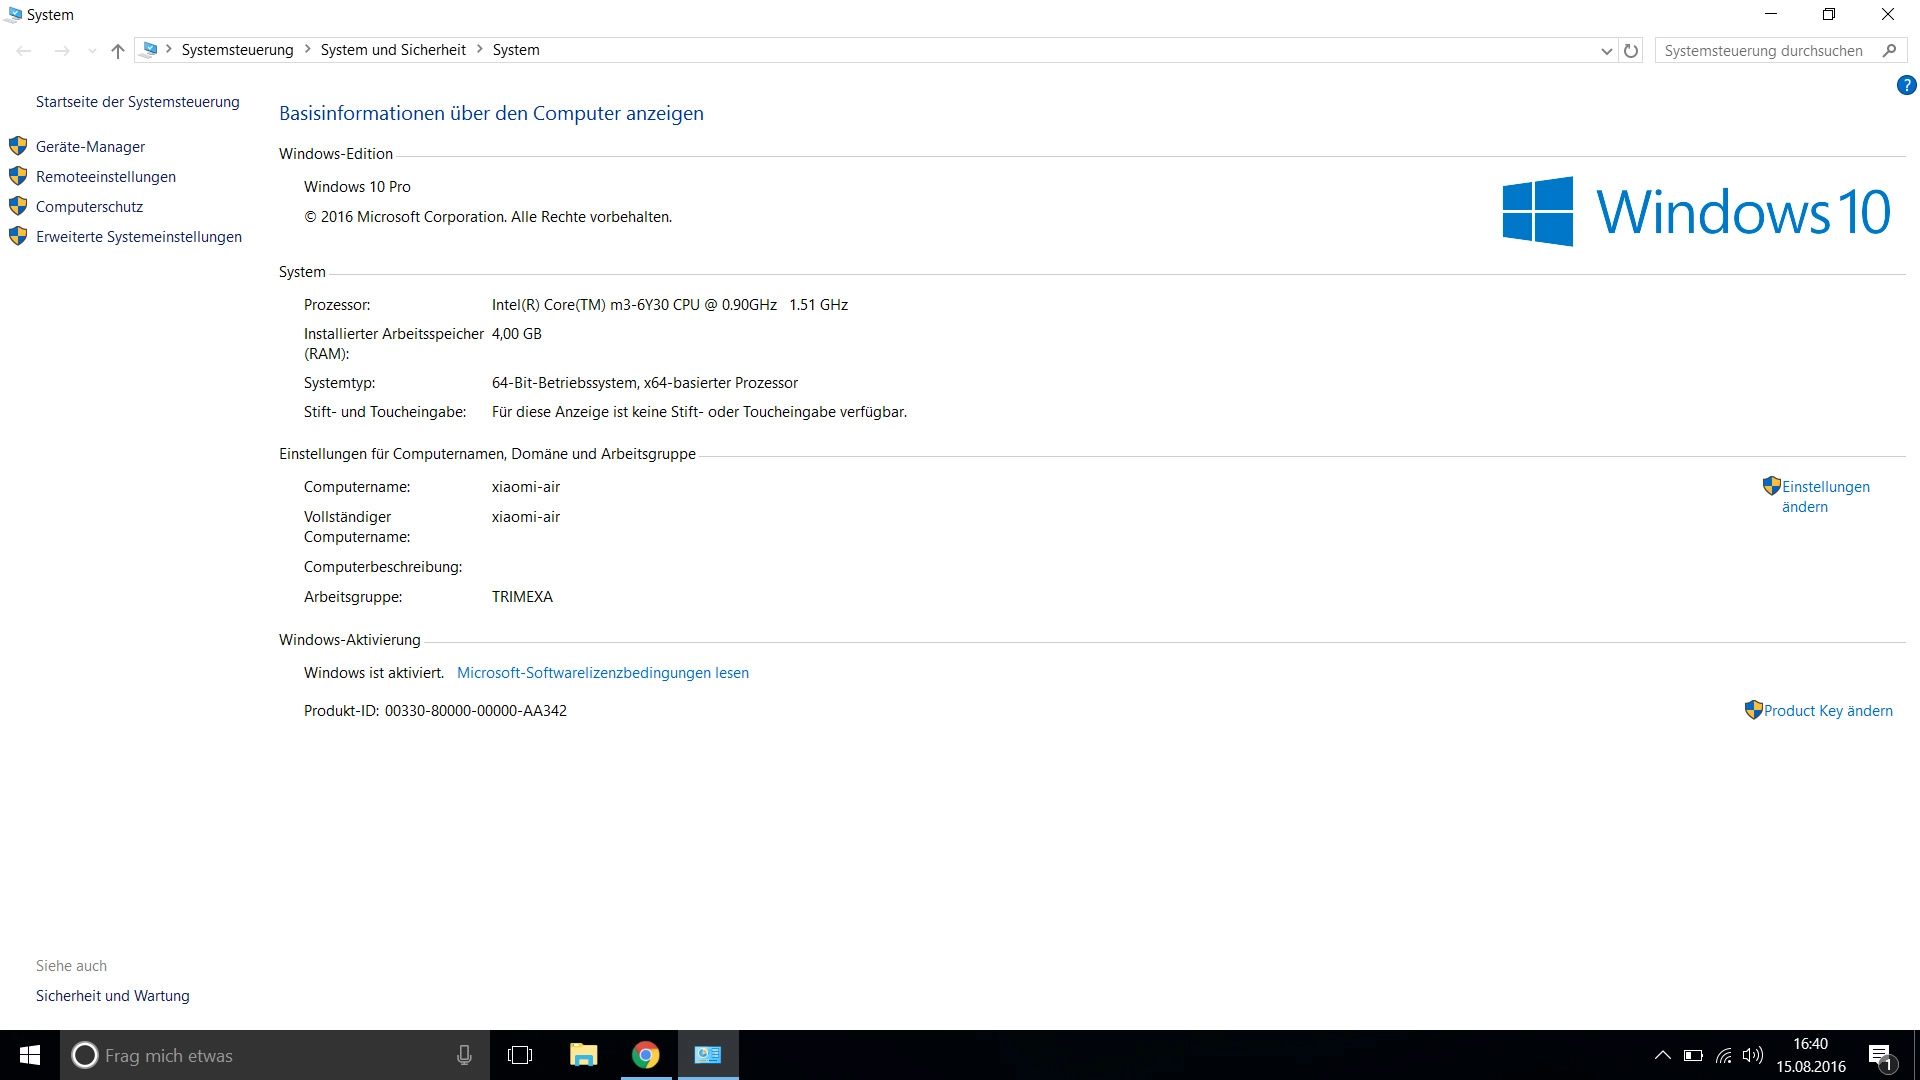Open the help question mark icon
This screenshot has height=1080, width=1920.
(x=1906, y=86)
